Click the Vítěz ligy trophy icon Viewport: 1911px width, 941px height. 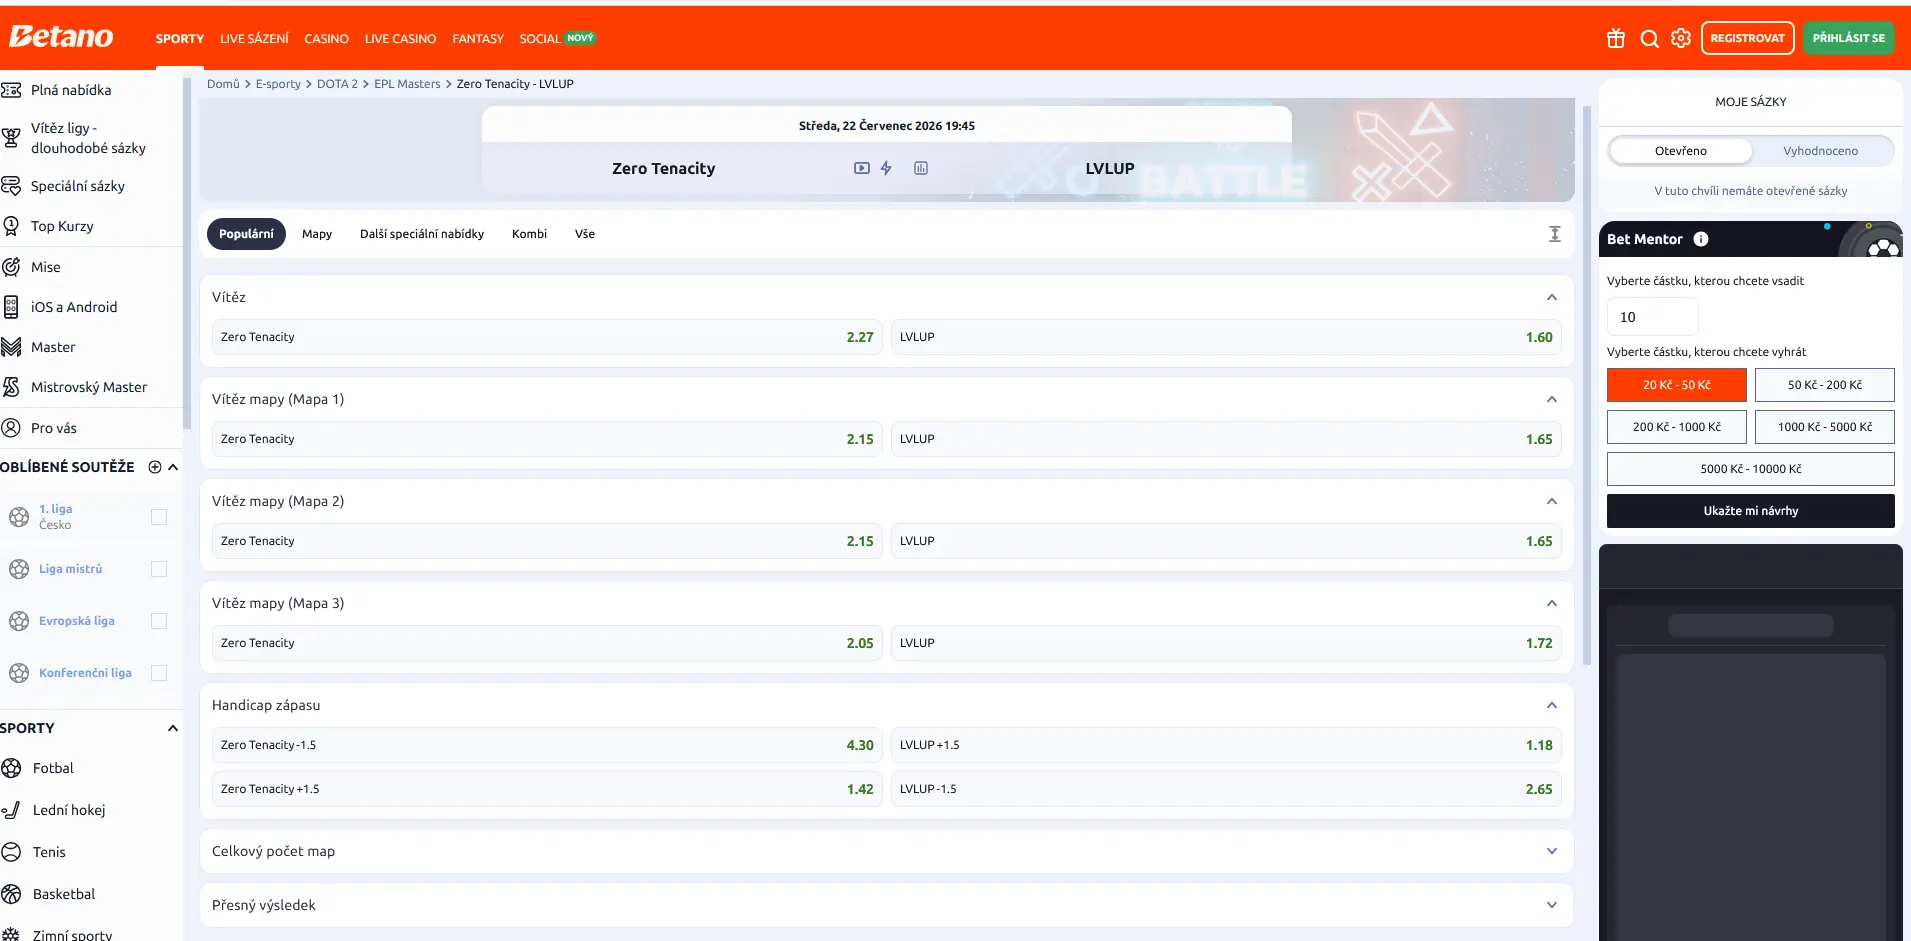click(x=11, y=138)
